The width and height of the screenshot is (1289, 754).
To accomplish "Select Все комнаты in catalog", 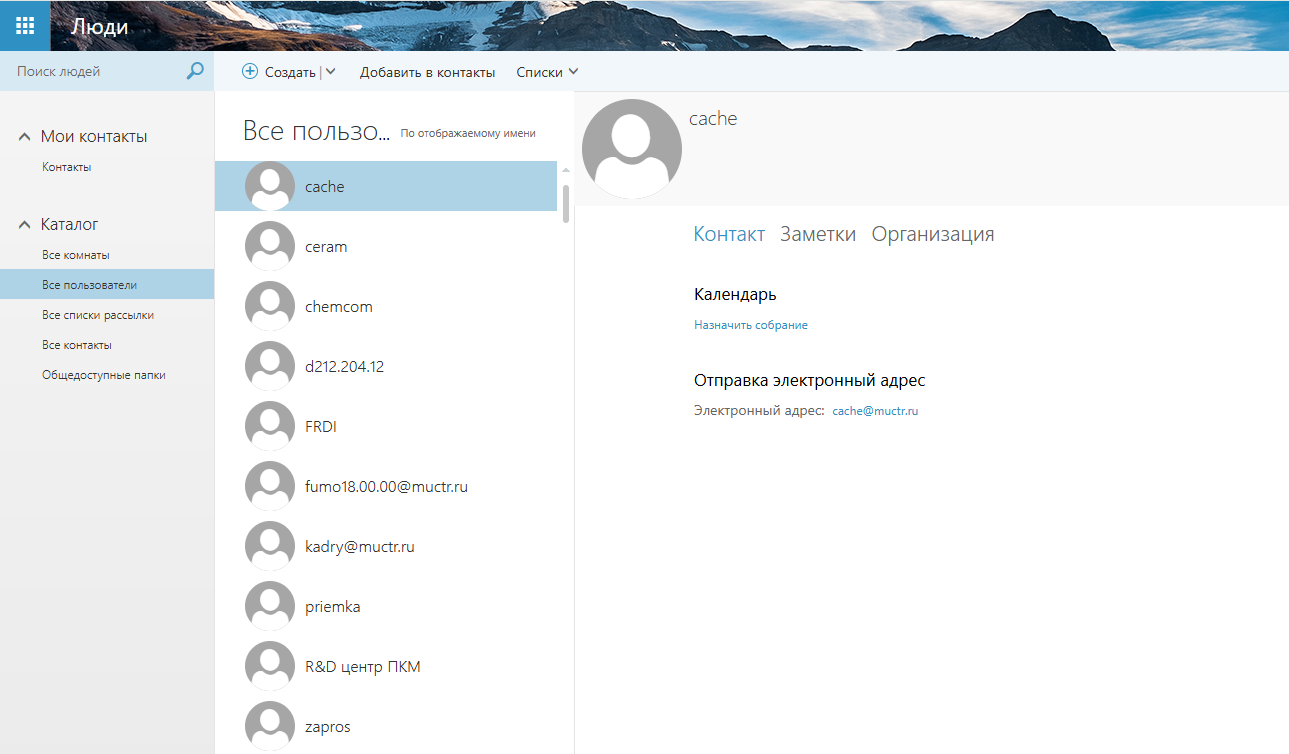I will 76,255.
